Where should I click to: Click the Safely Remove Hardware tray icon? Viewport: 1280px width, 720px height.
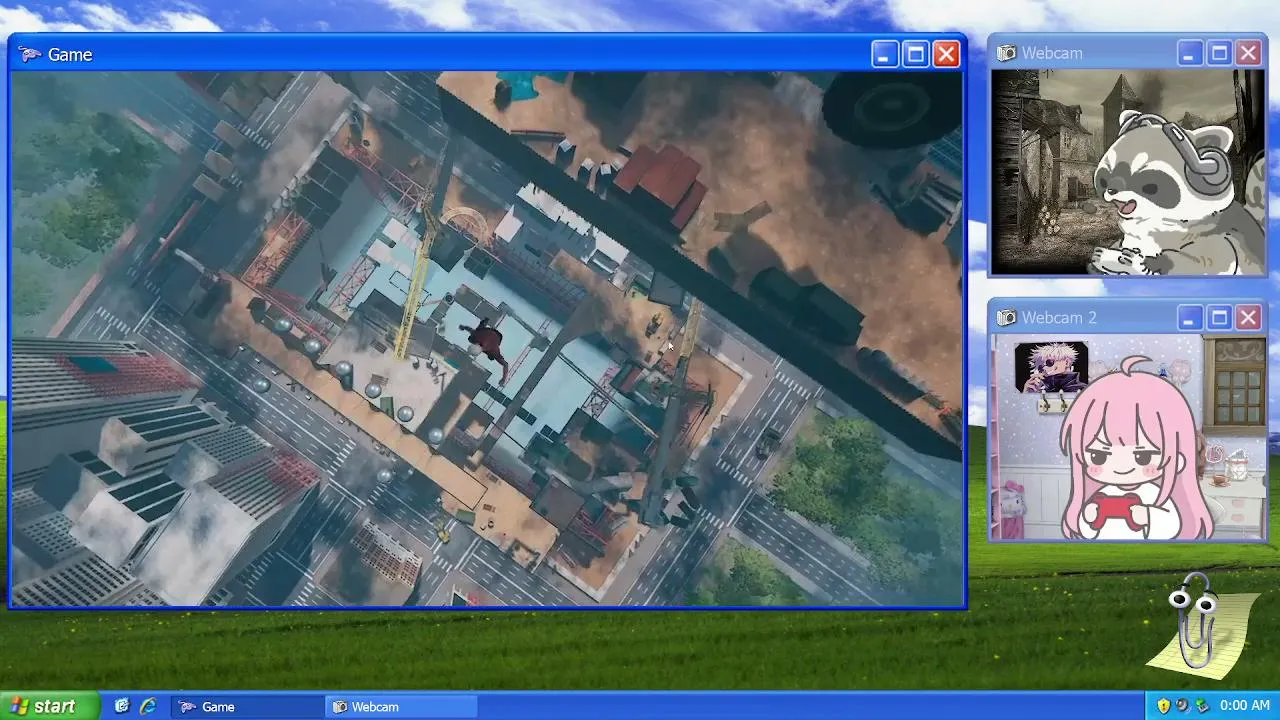(1201, 706)
